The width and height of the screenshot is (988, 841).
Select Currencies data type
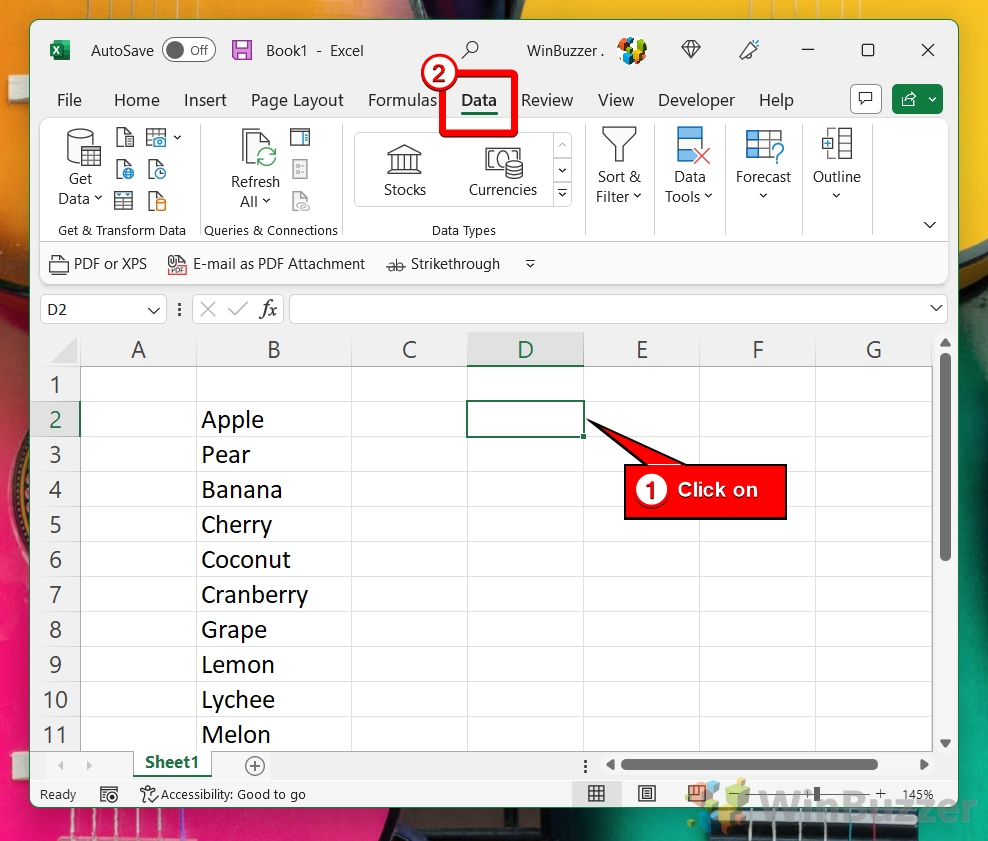pyautogui.click(x=503, y=170)
